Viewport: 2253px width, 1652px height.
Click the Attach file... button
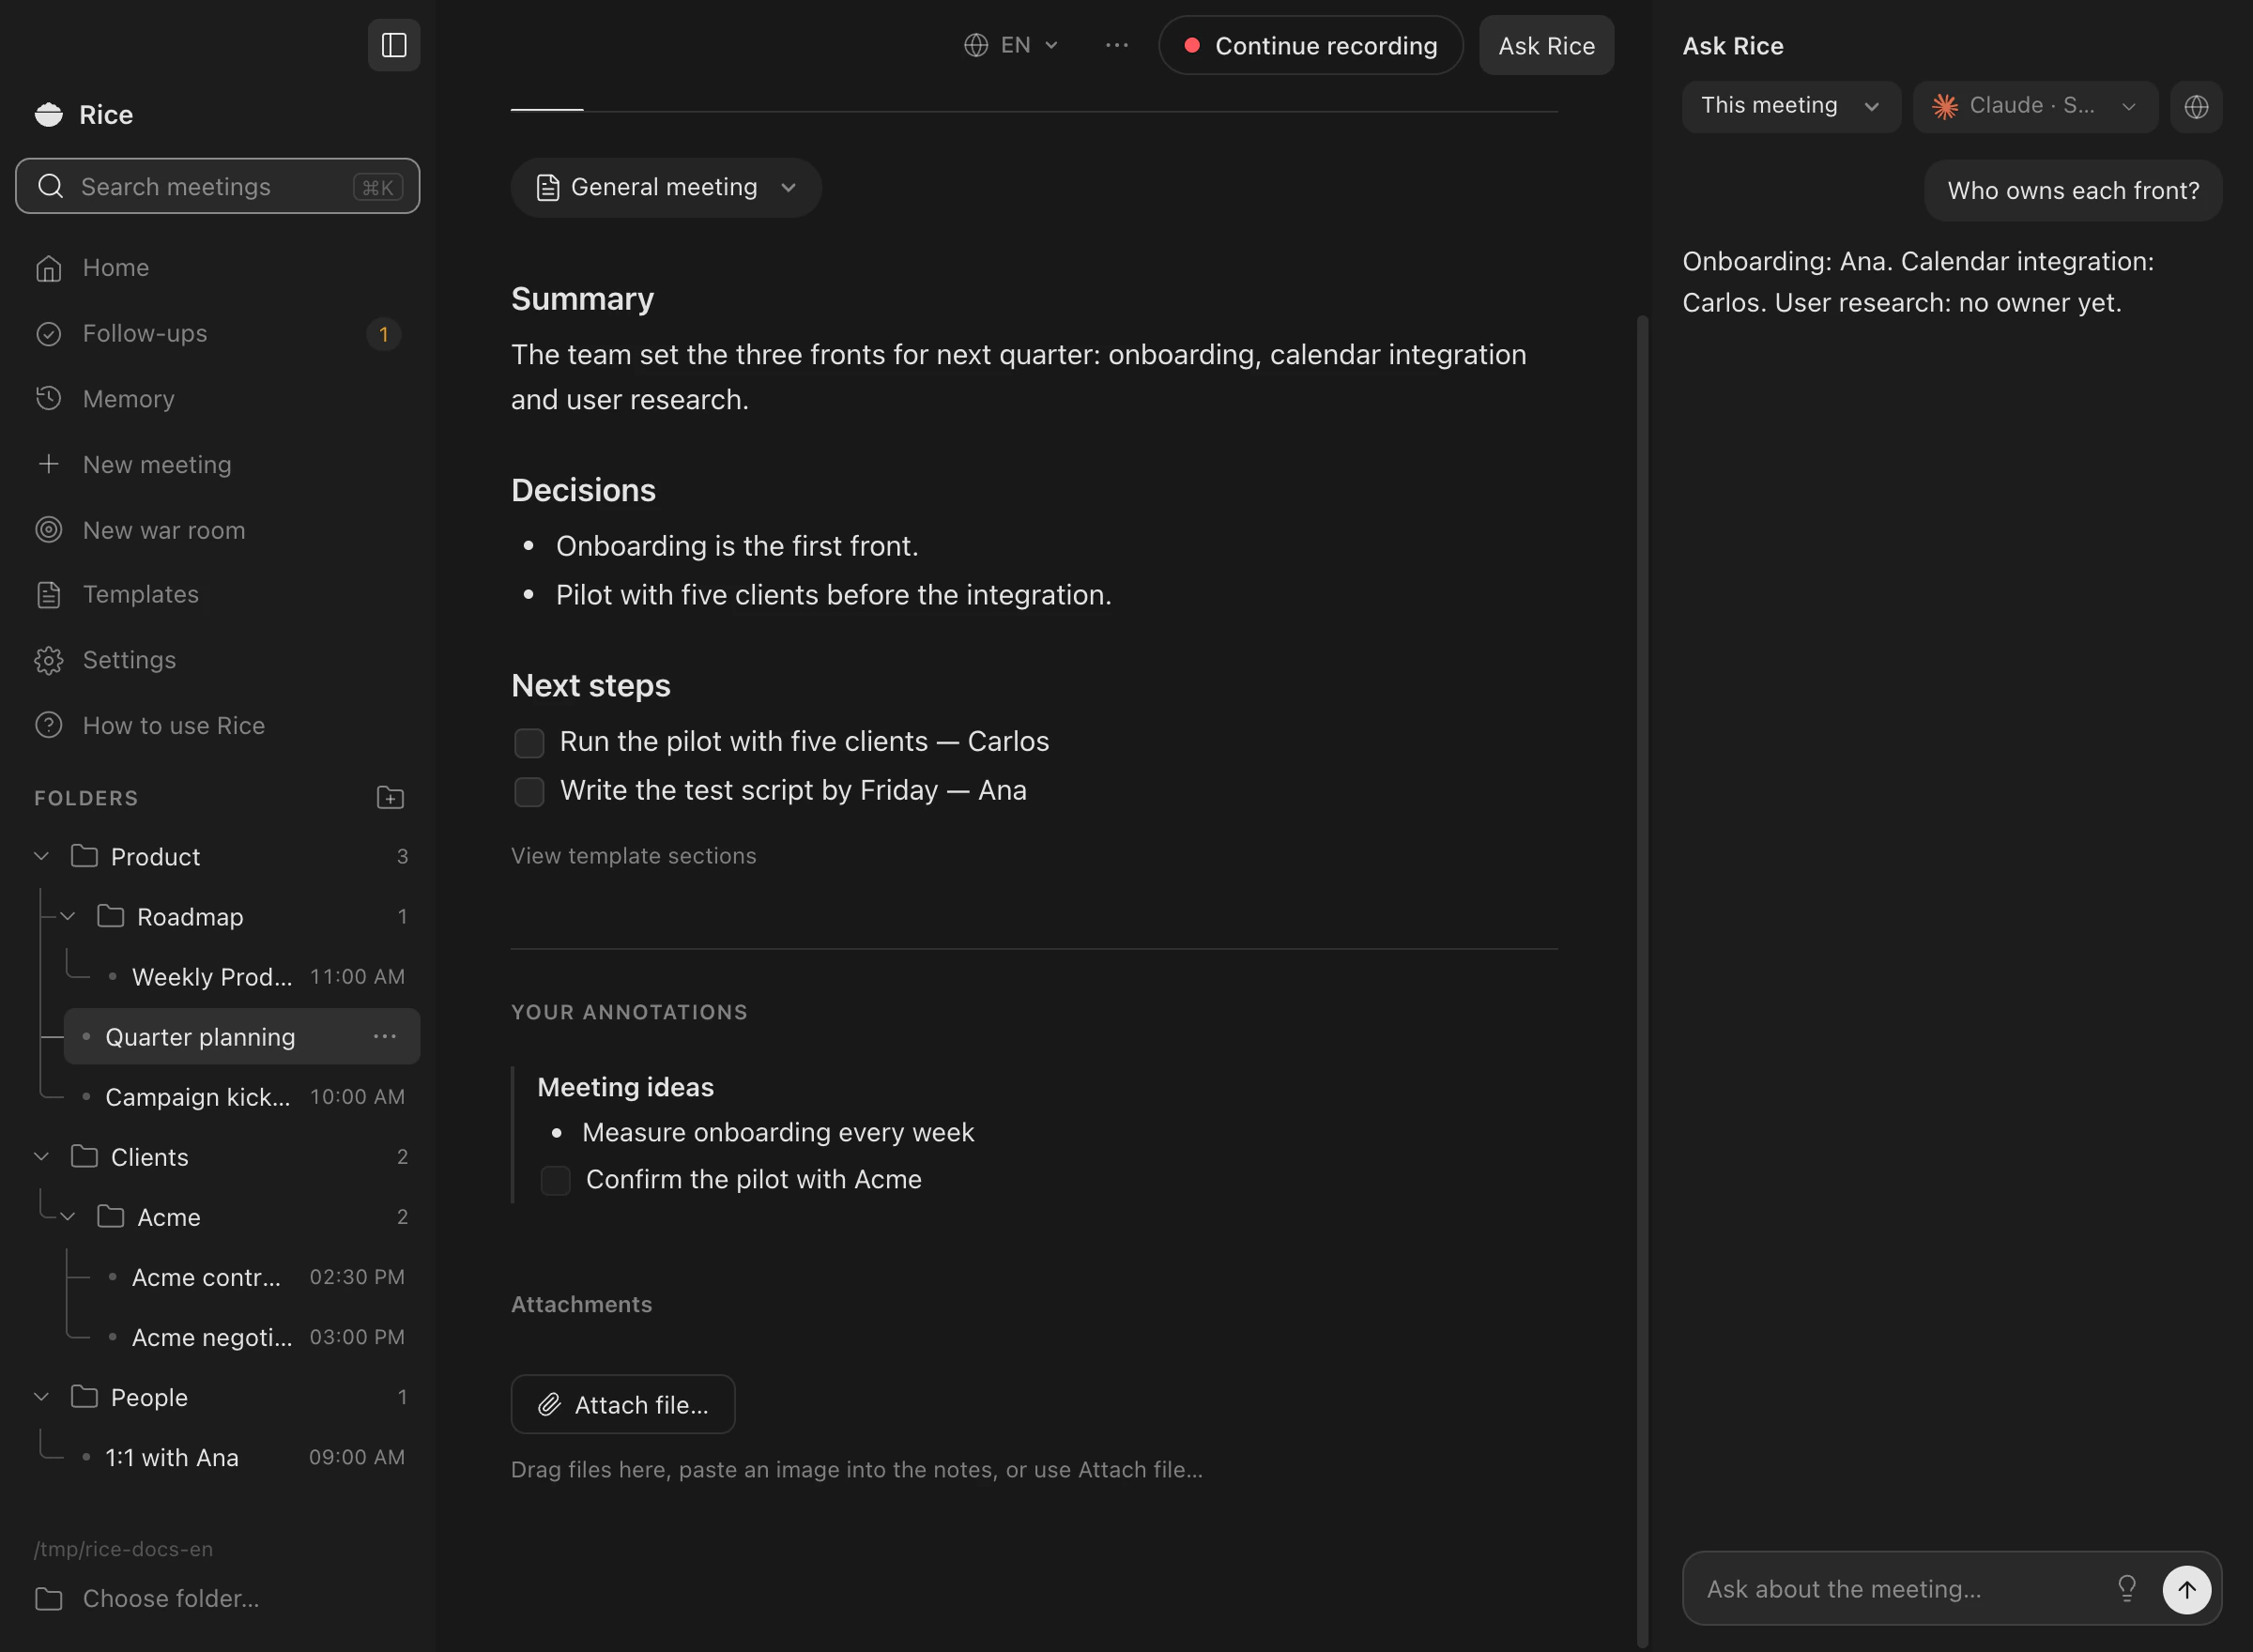pos(623,1404)
